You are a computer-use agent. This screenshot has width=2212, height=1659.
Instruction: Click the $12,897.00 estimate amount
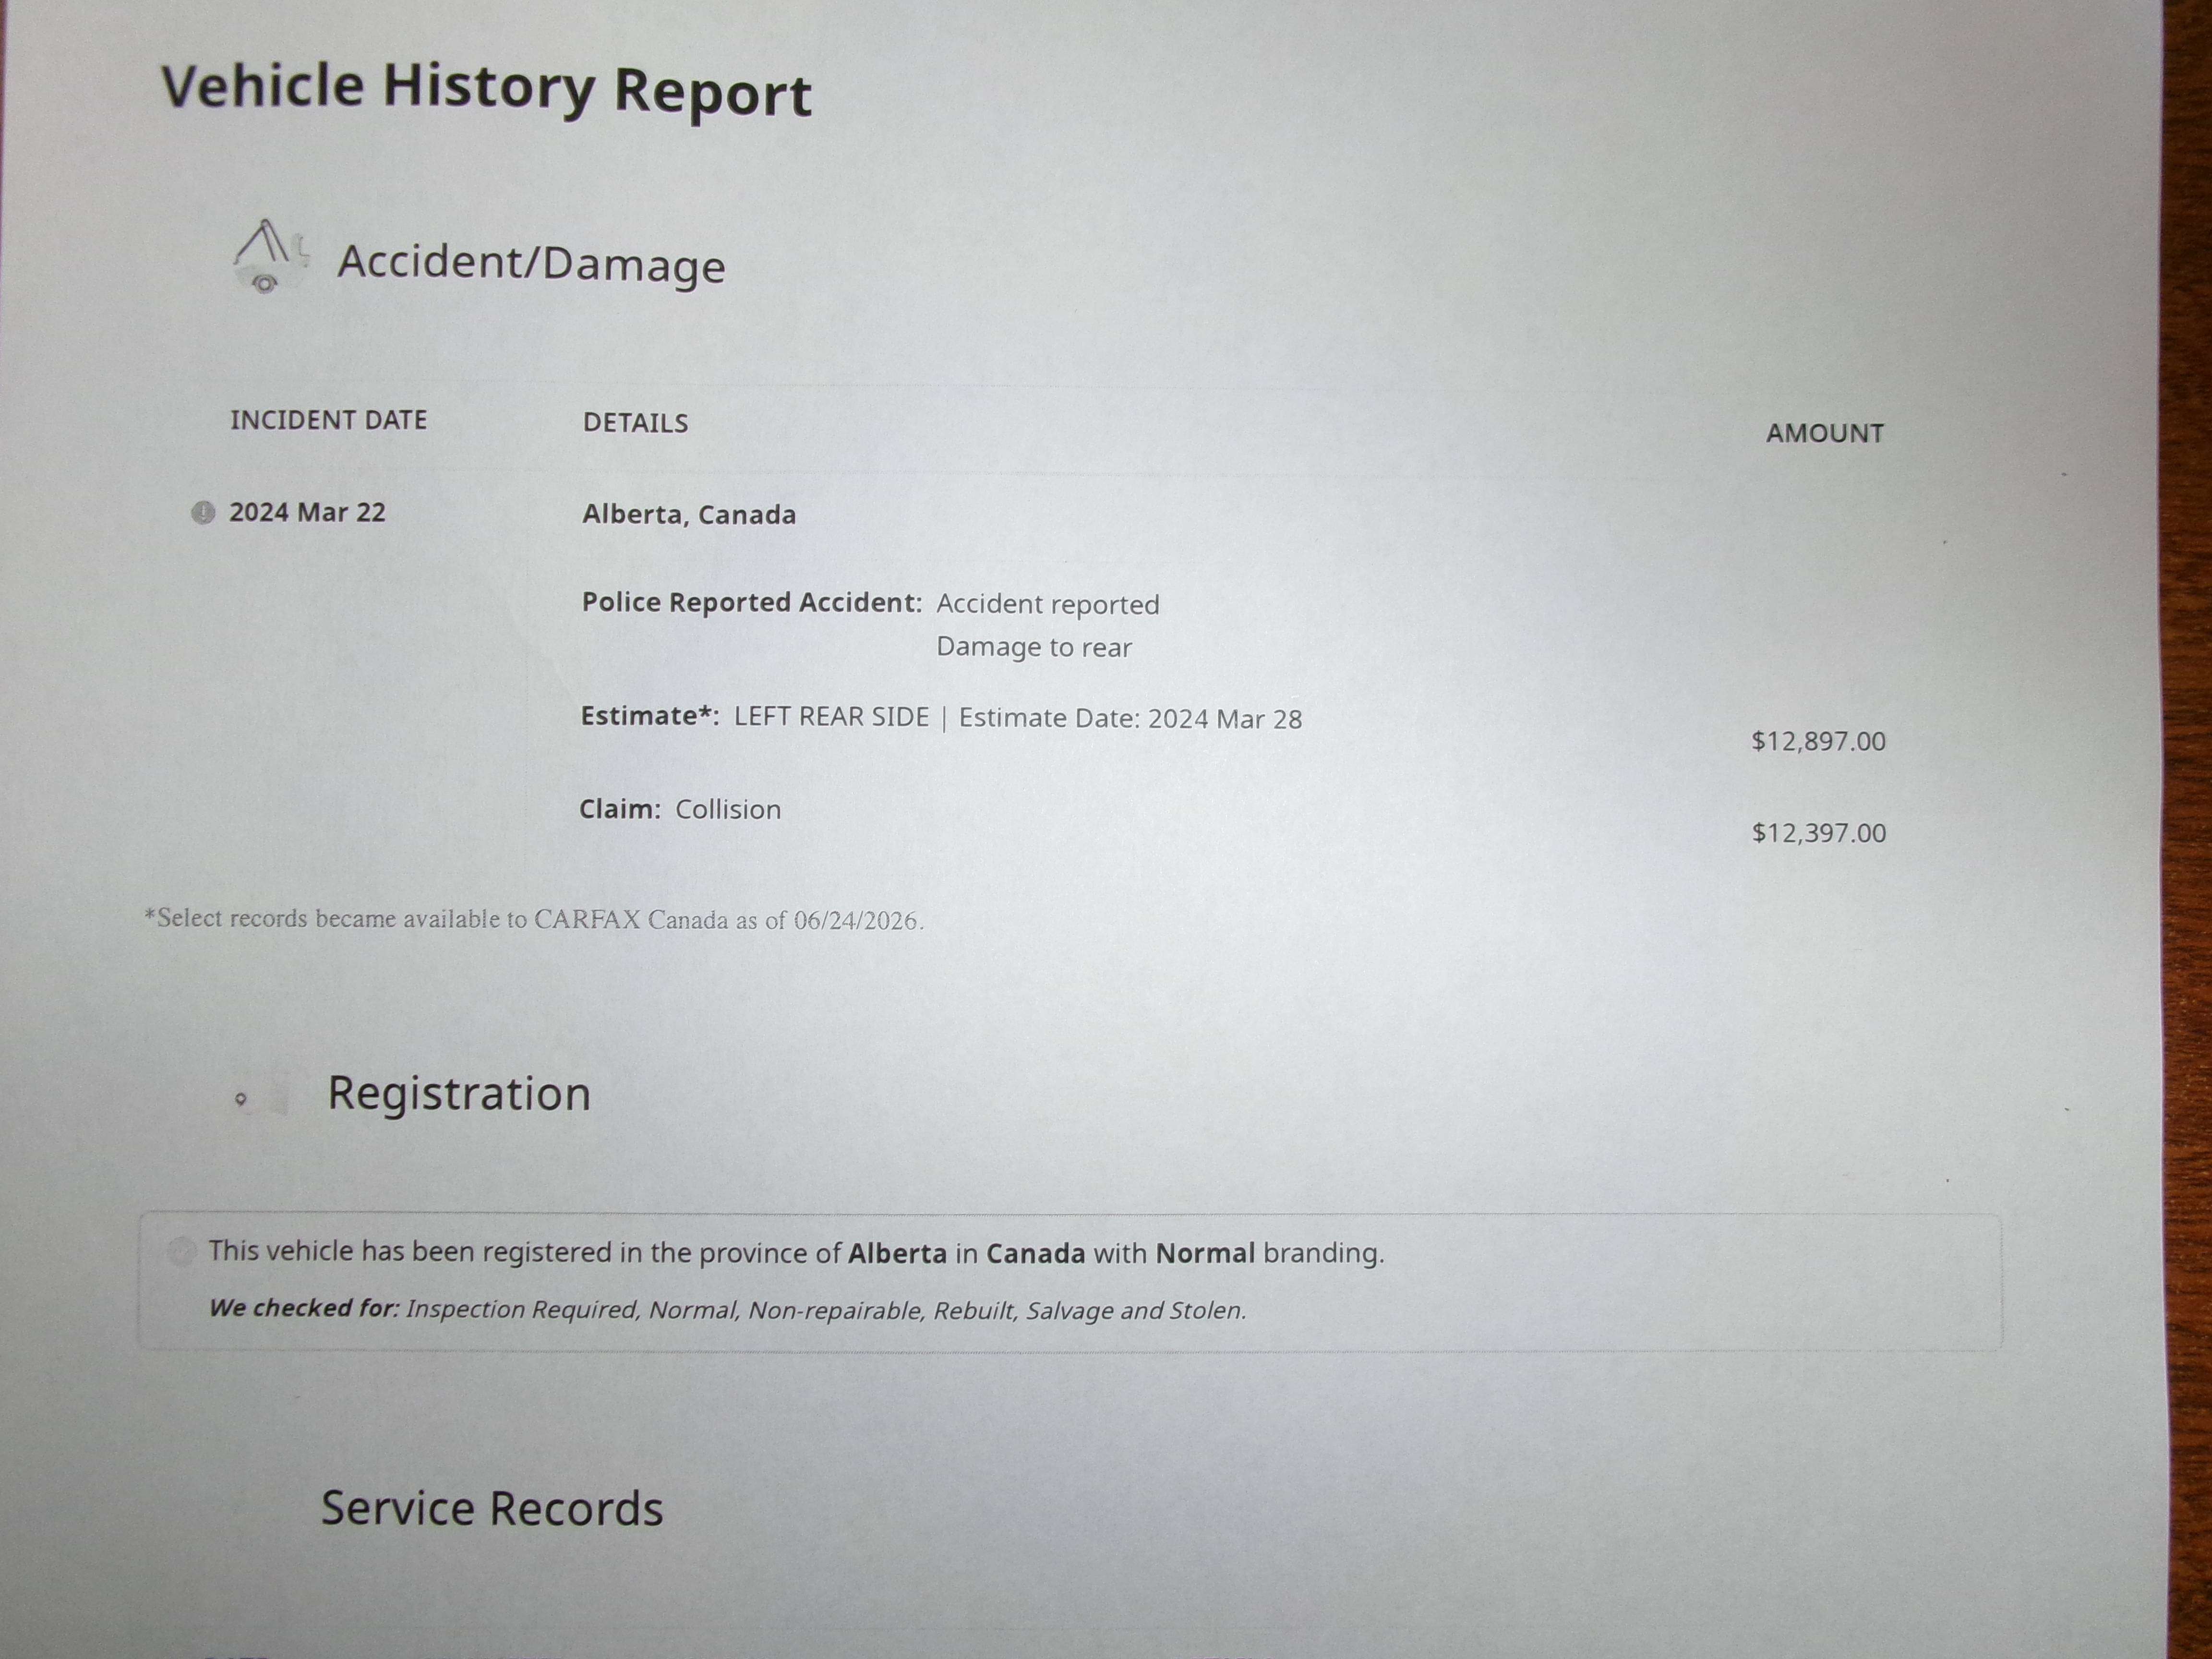(x=1818, y=741)
